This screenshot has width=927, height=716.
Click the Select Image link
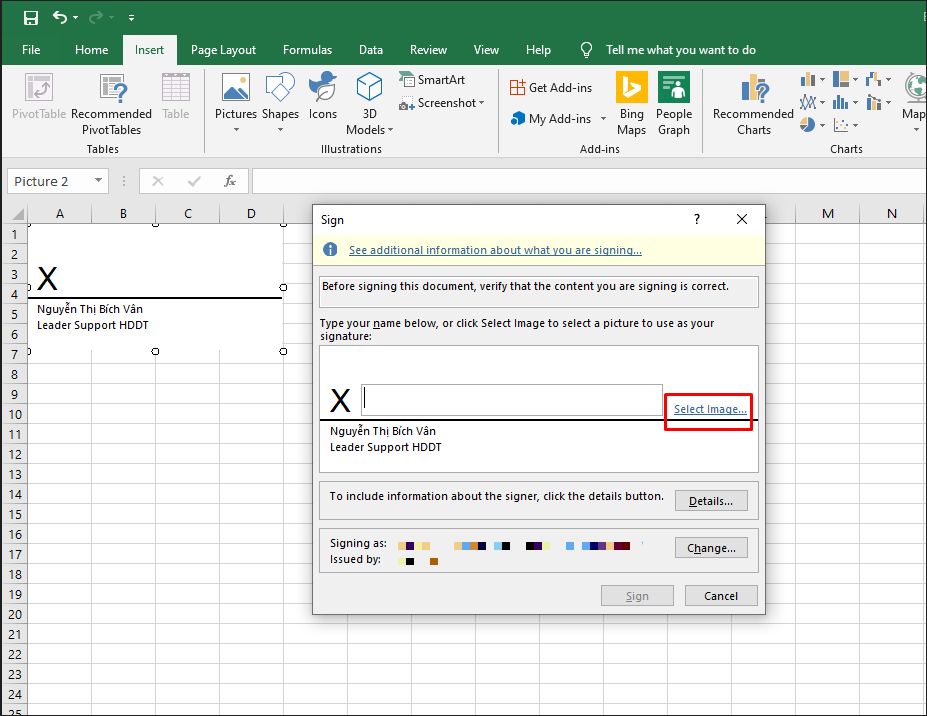[x=709, y=409]
